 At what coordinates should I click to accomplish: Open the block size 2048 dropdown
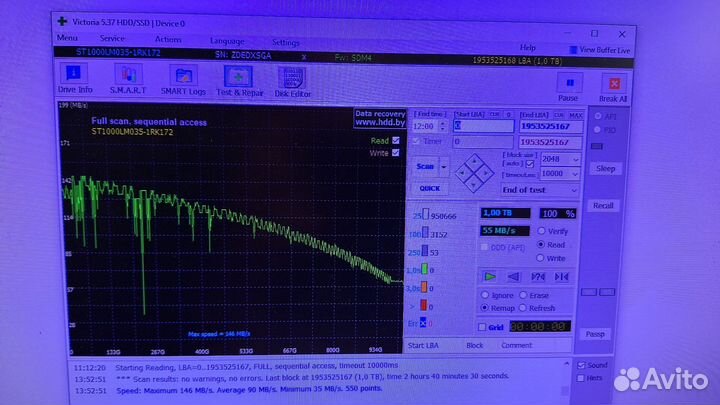tap(558, 159)
